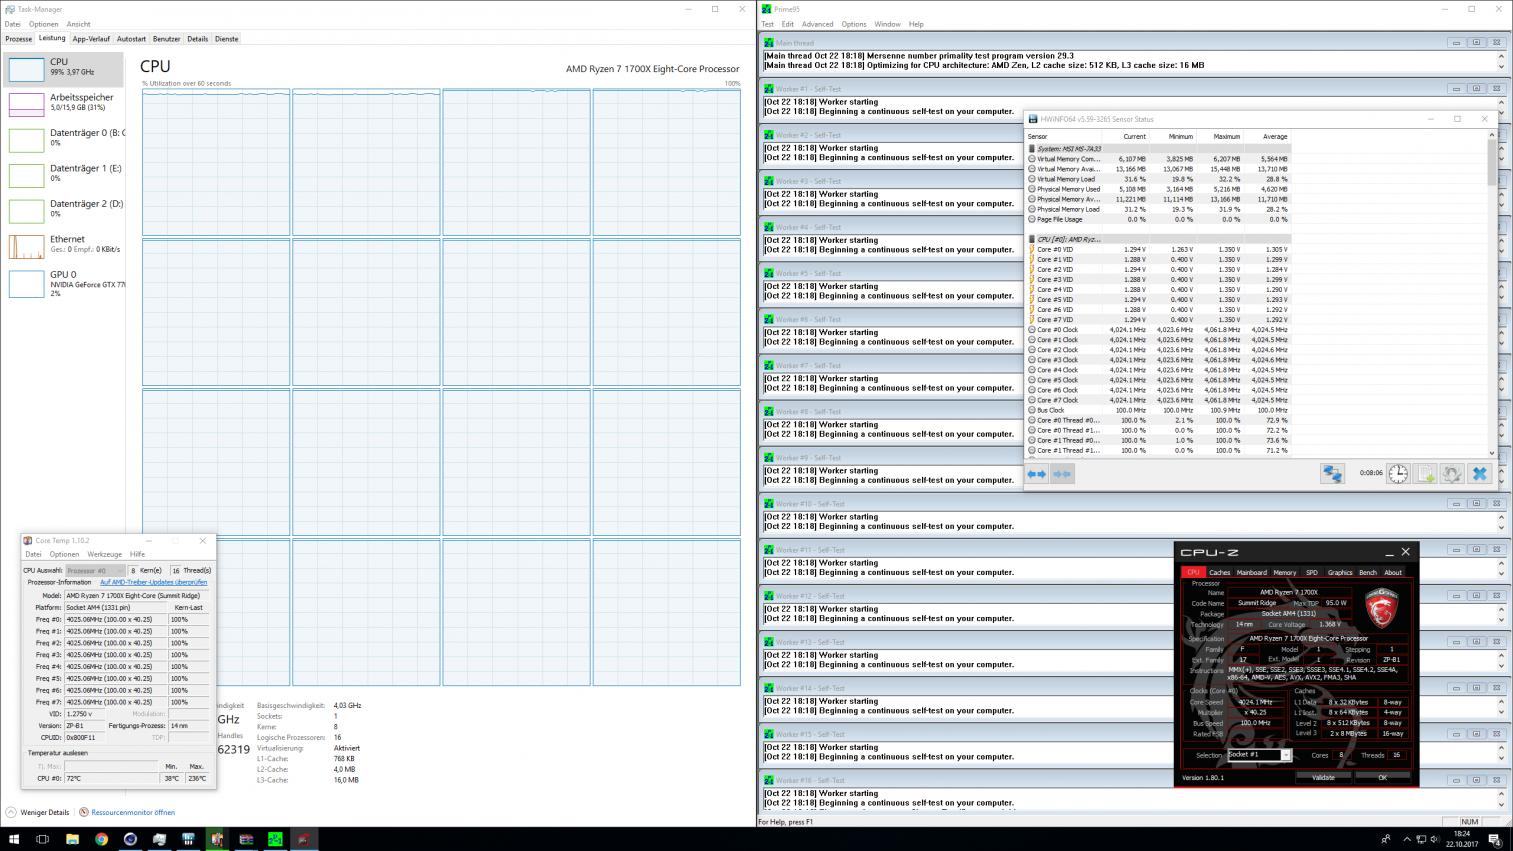Viewport: 1513px width, 851px height.
Task: Open HWiNFO sensor settings gear icon
Action: pyautogui.click(x=1452, y=474)
